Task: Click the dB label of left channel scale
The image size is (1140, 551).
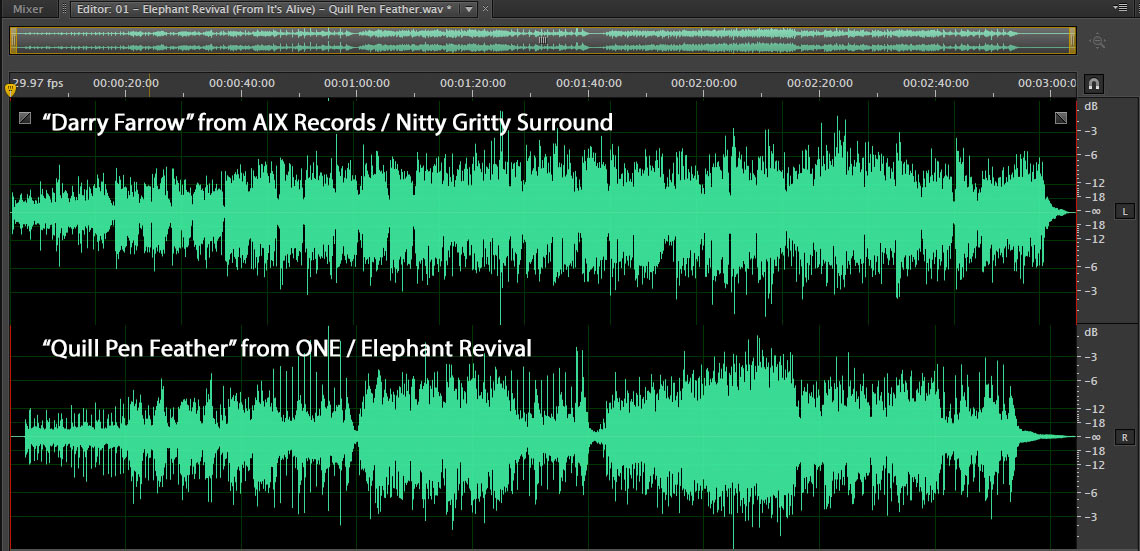Action: coord(1091,106)
